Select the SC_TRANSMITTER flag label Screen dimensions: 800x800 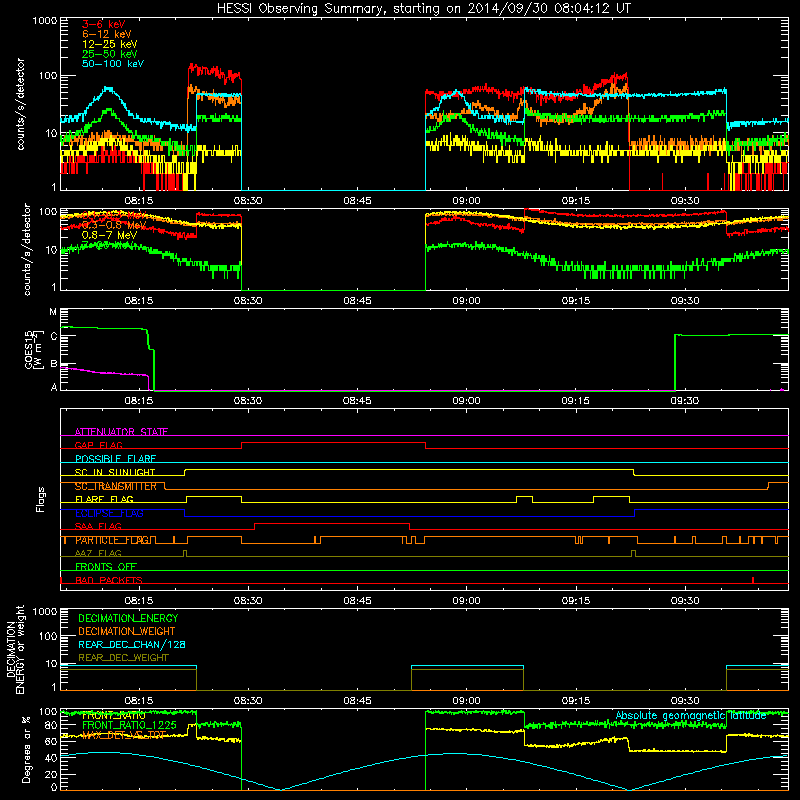click(115, 486)
